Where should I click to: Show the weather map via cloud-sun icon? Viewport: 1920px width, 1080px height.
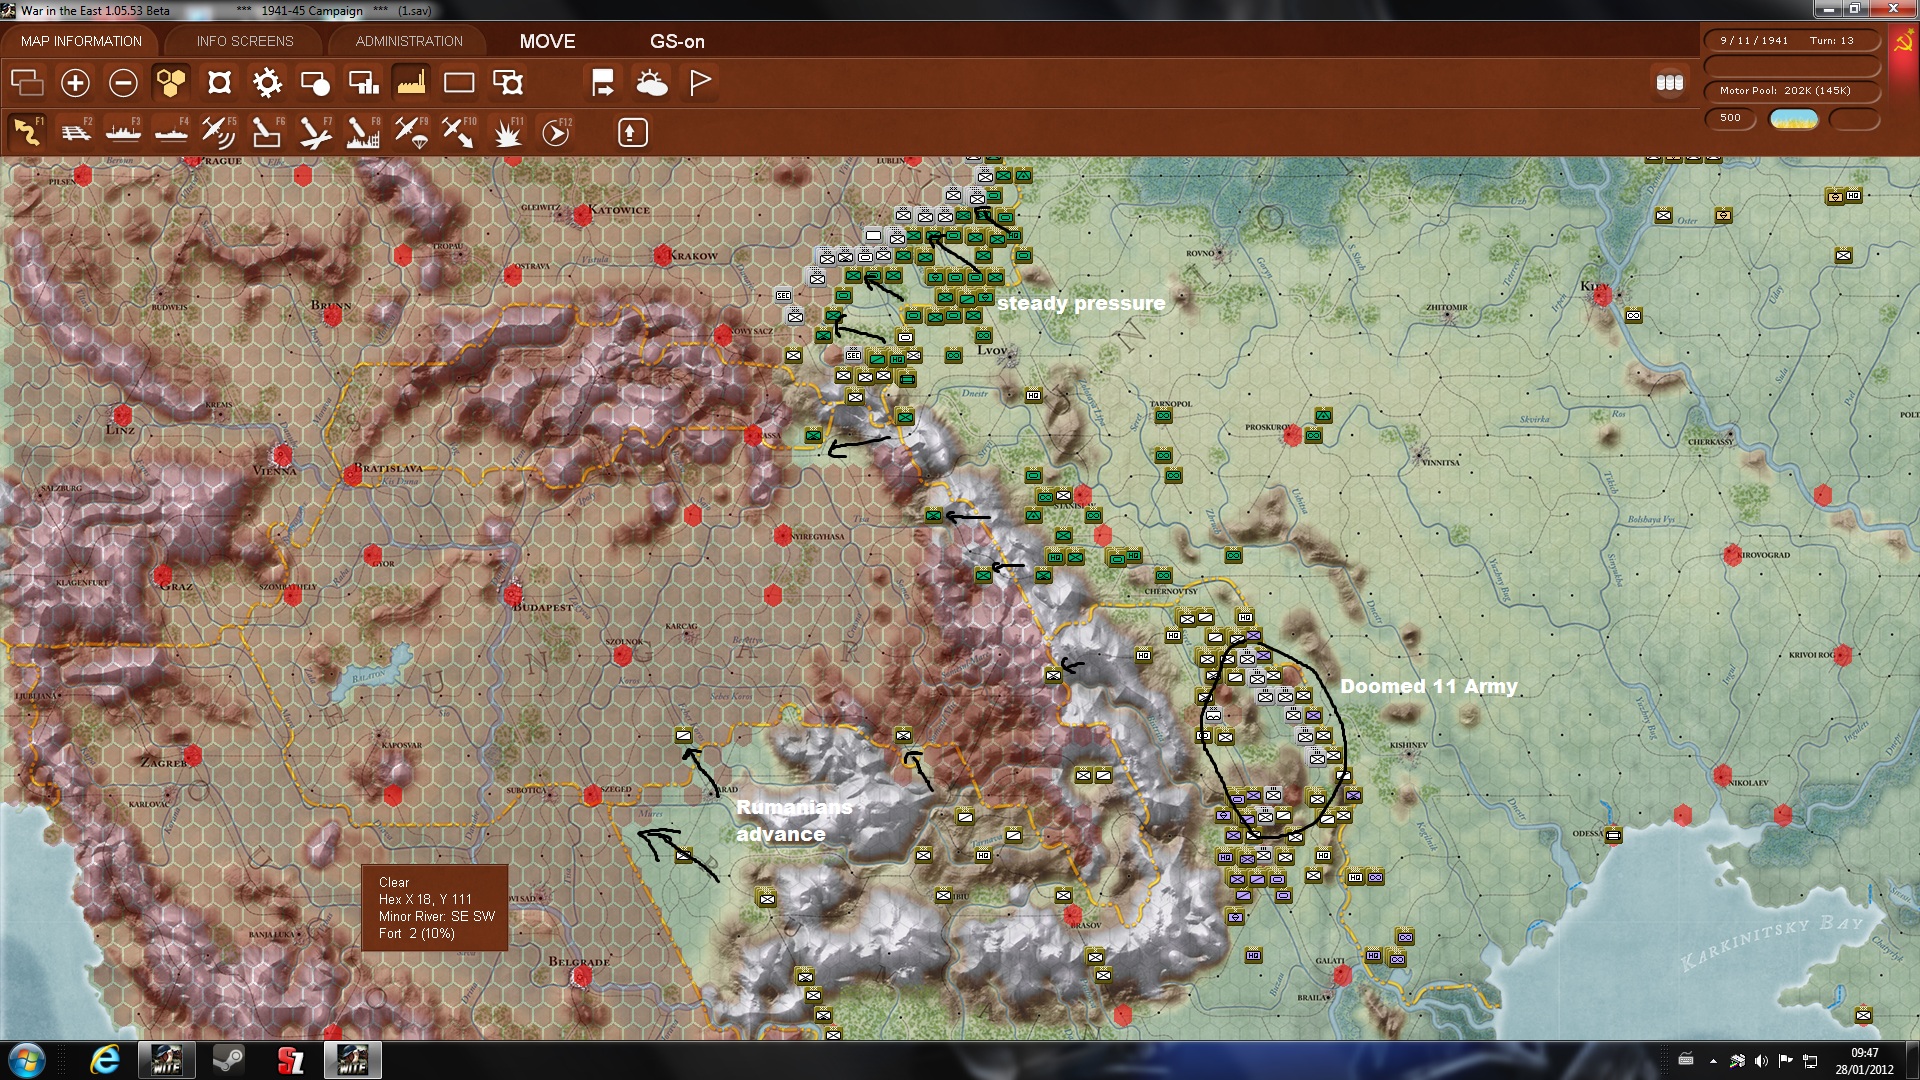[651, 82]
